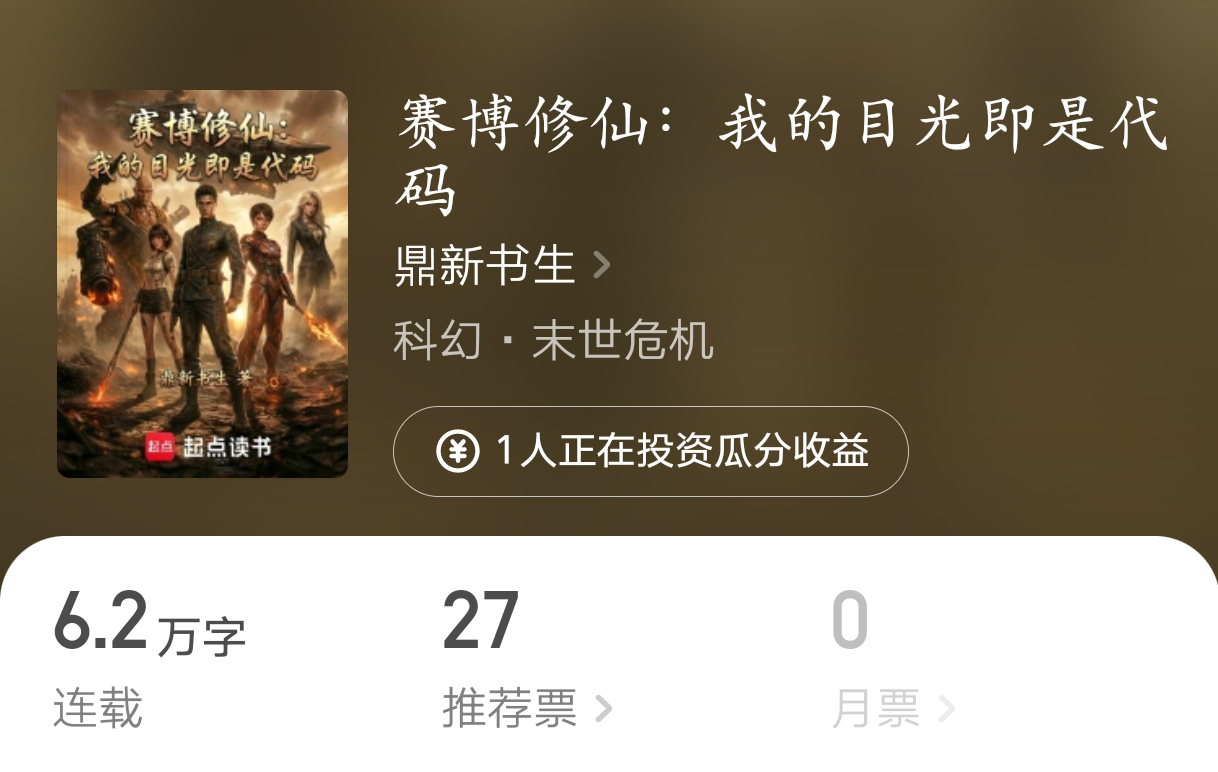Open the book cover image

(x=202, y=284)
